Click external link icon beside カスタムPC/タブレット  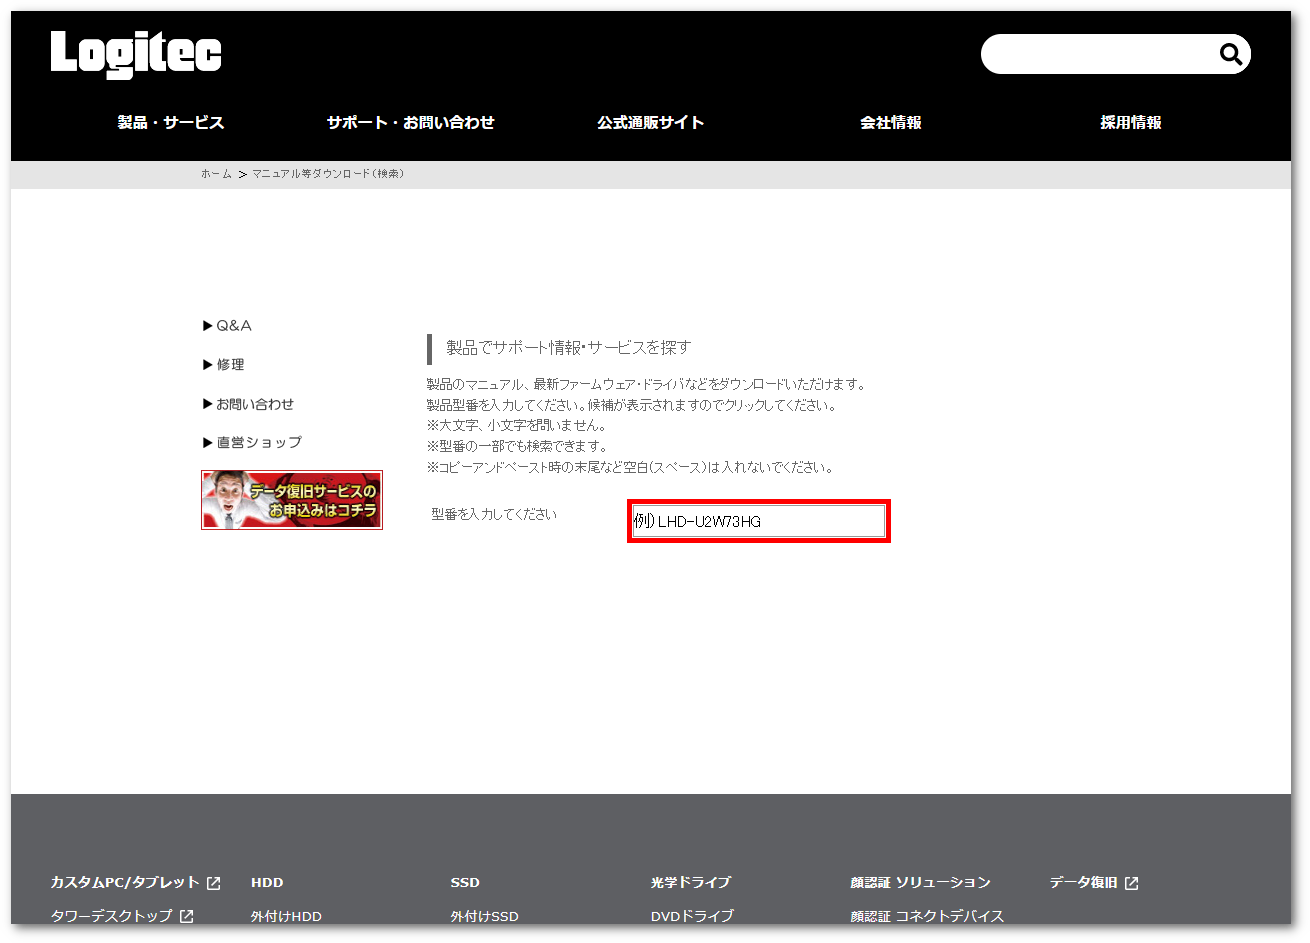tap(213, 883)
